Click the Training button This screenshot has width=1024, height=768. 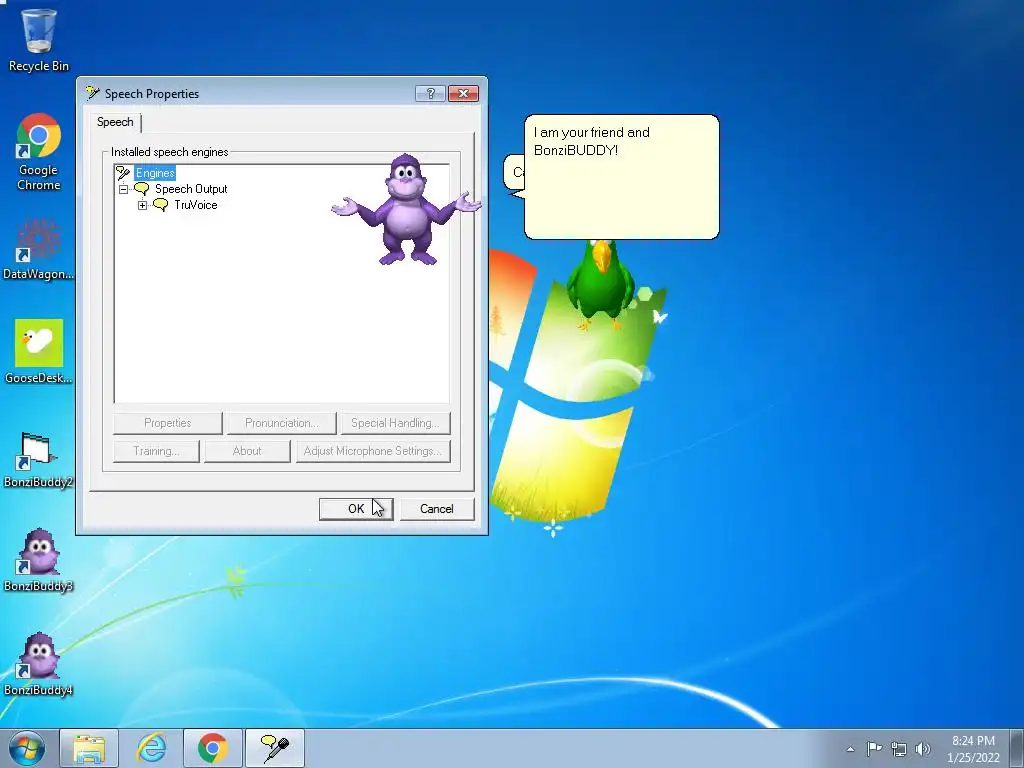[156, 451]
